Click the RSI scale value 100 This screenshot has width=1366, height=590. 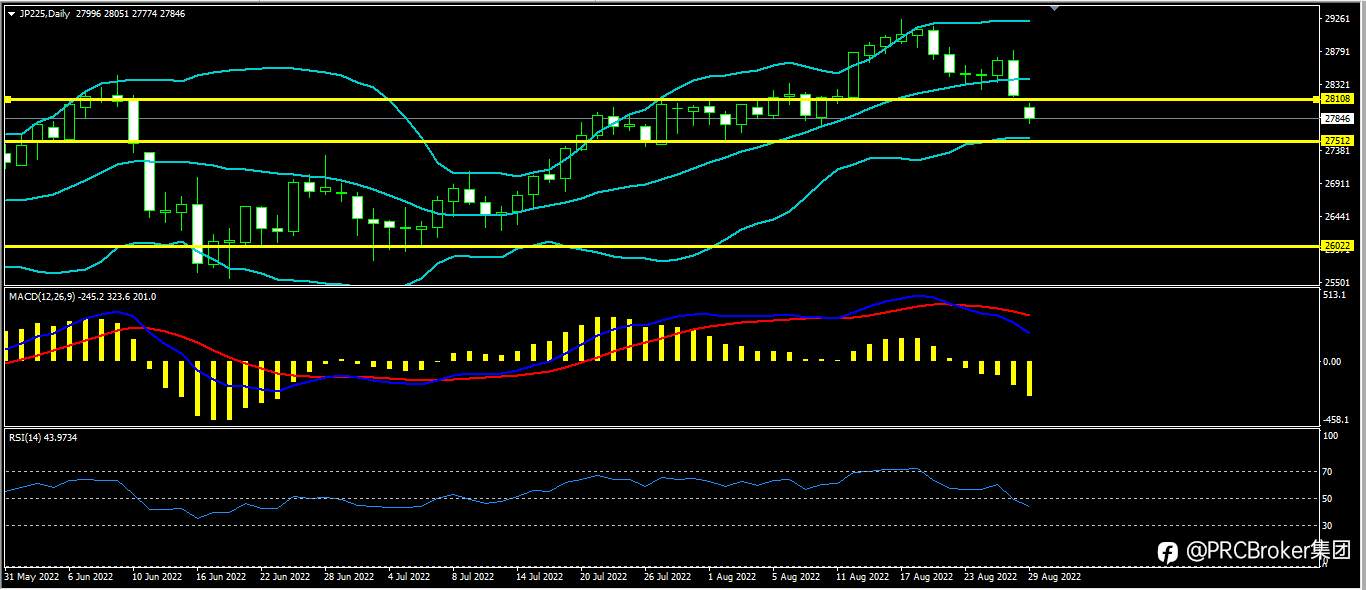point(1331,436)
